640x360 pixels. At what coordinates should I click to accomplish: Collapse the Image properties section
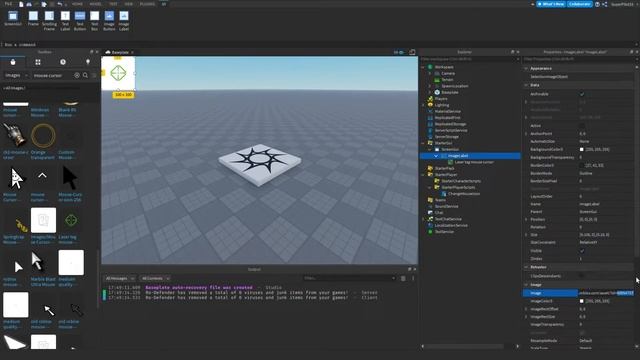click(526, 284)
